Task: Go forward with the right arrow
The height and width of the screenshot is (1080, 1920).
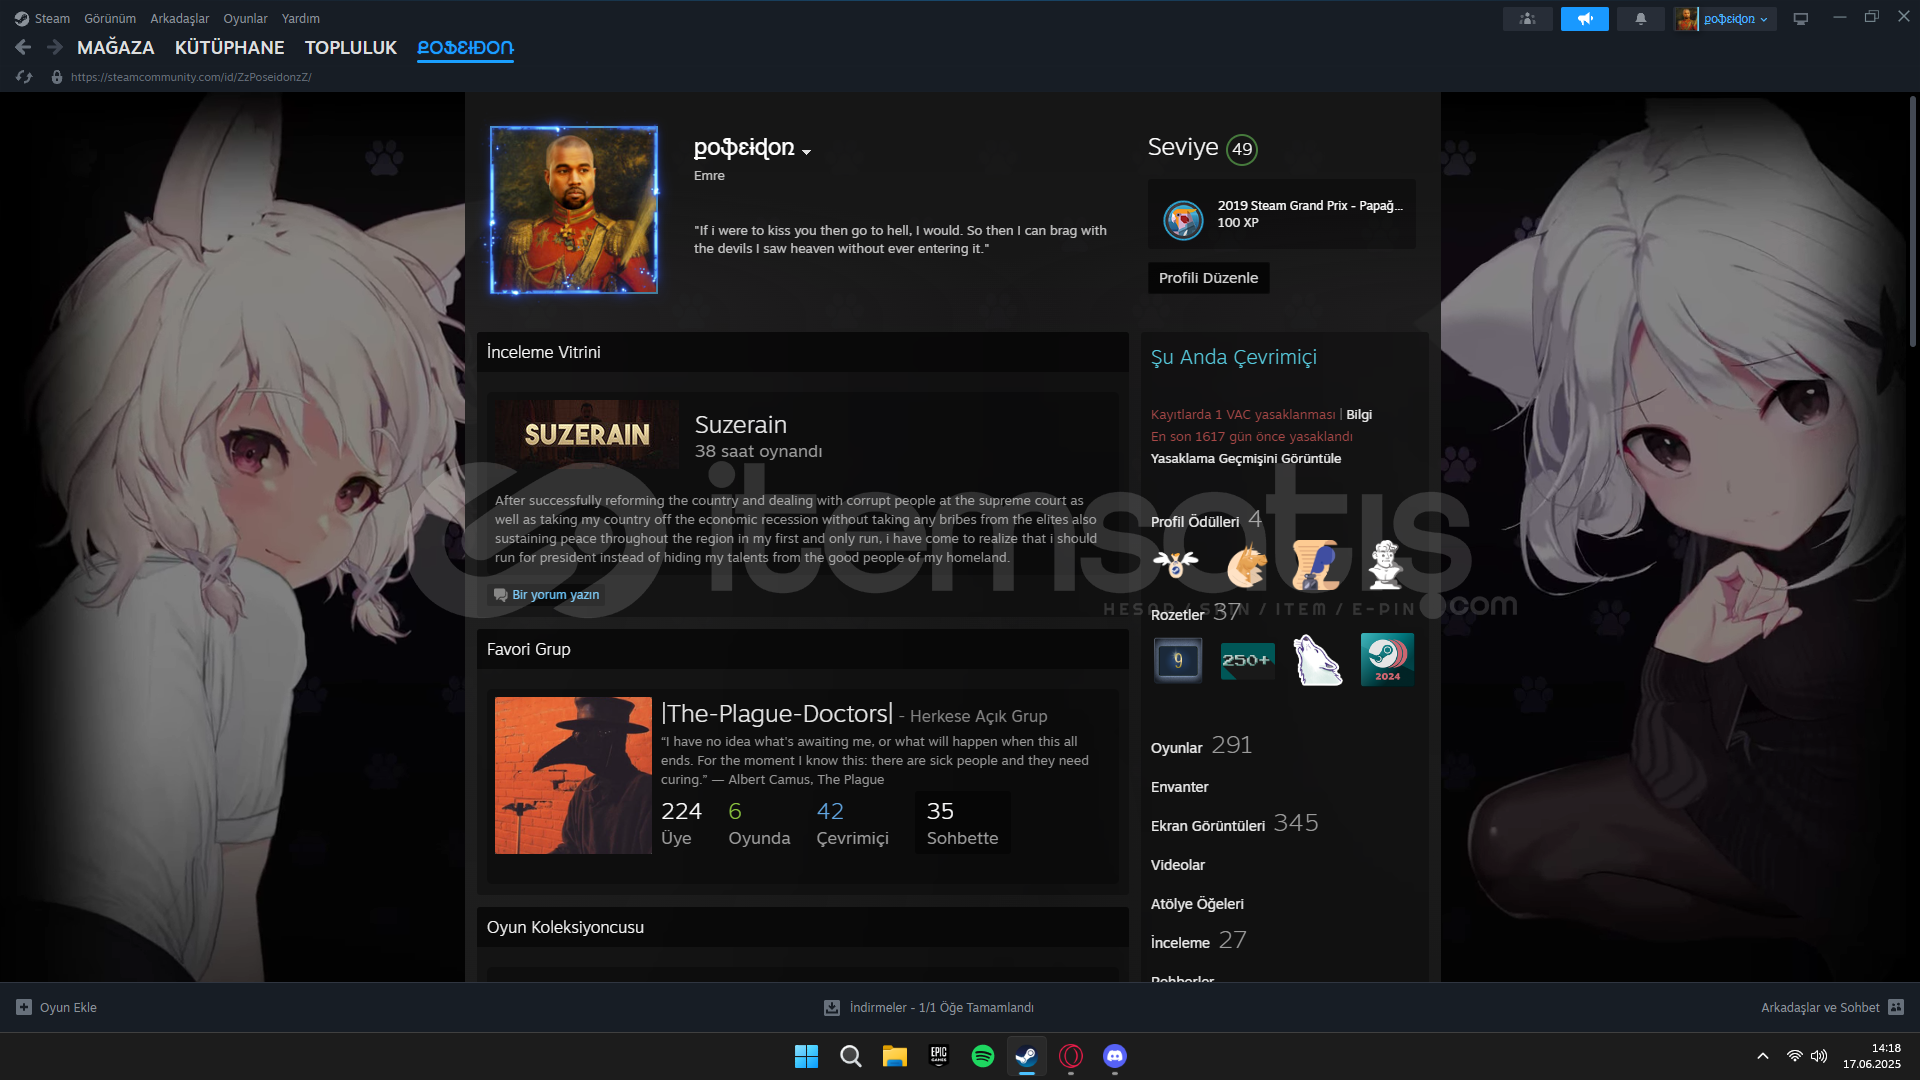Action: (55, 47)
